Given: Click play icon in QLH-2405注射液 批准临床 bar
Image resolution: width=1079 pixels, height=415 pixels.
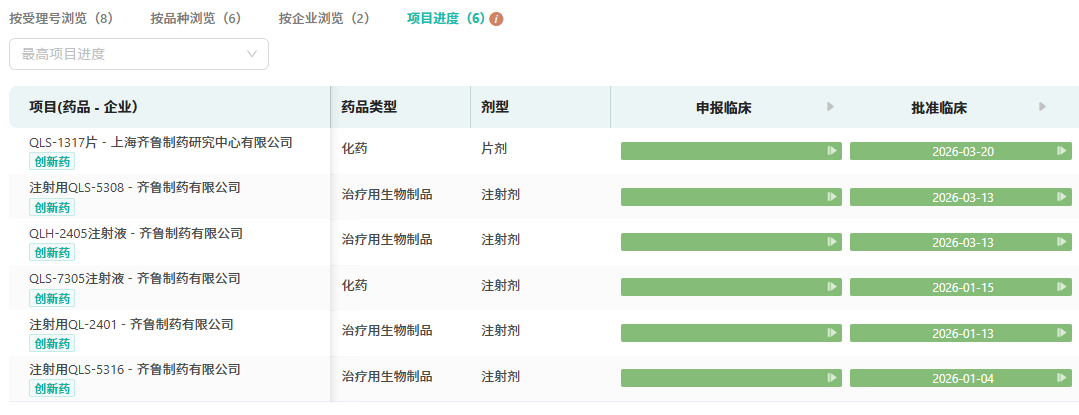Looking at the screenshot, I should pyautogui.click(x=1061, y=242).
